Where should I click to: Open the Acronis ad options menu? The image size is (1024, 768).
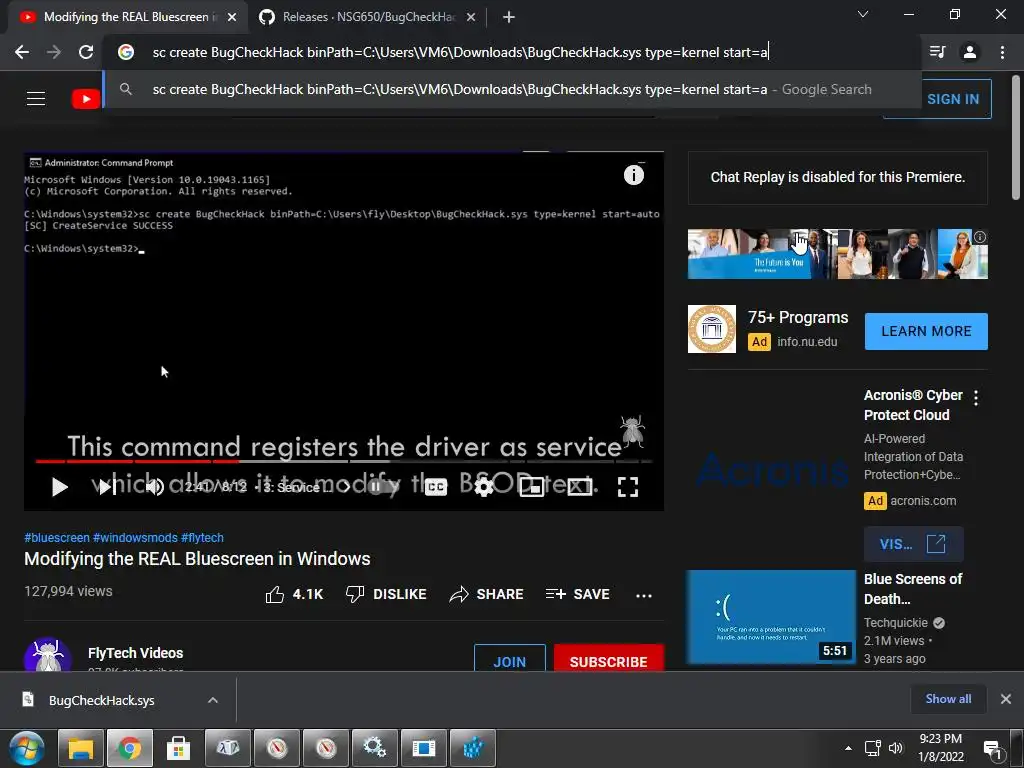[x=976, y=398]
